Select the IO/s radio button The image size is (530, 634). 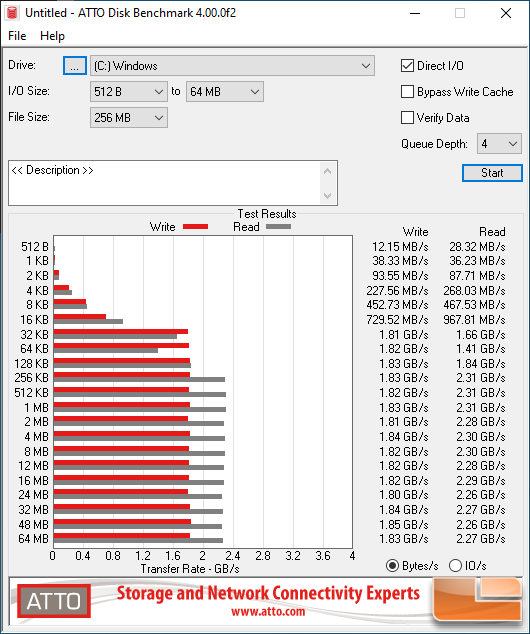[455, 565]
